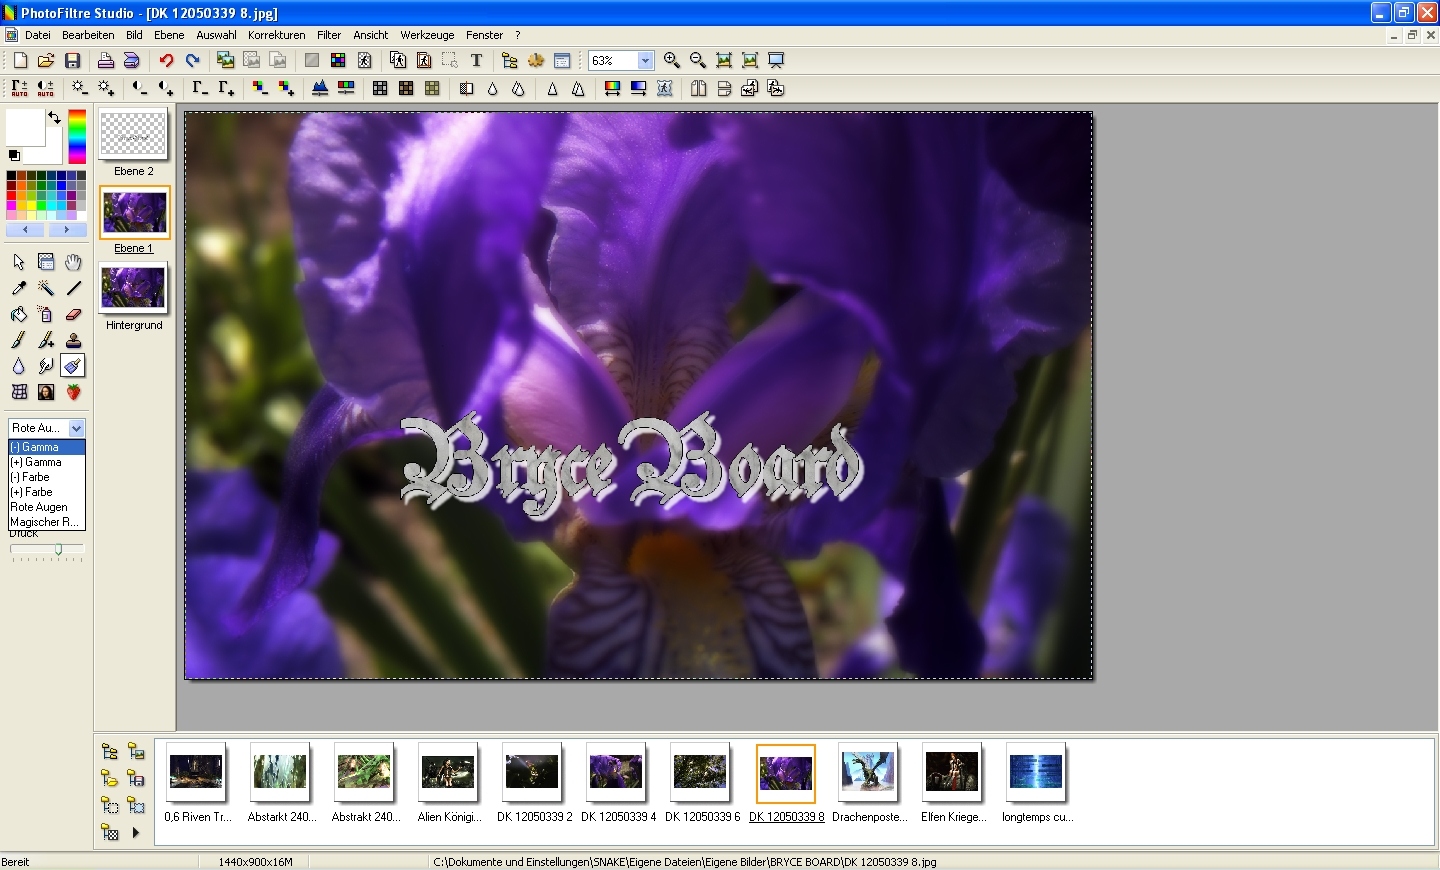1440x870 pixels.
Task: Expand the Rote Au... retouch mode dropdown
Action: coord(77,428)
